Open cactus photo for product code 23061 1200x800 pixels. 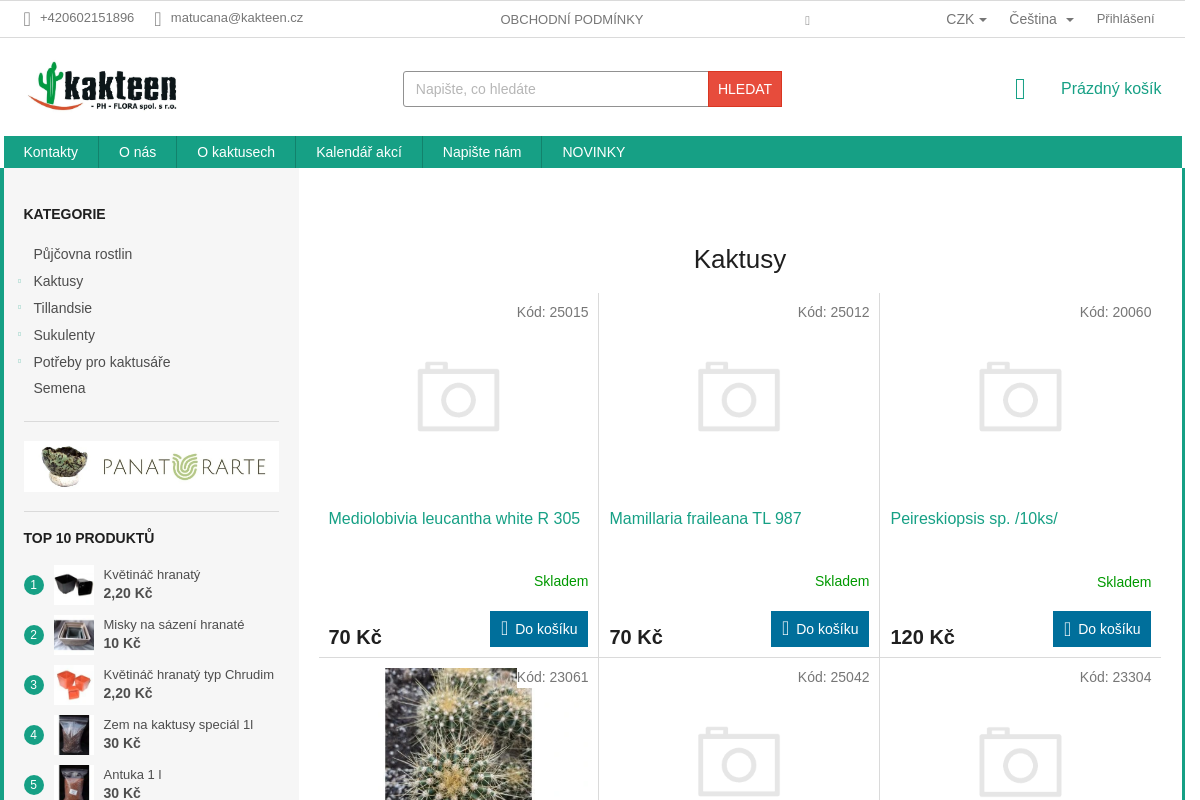[458, 734]
